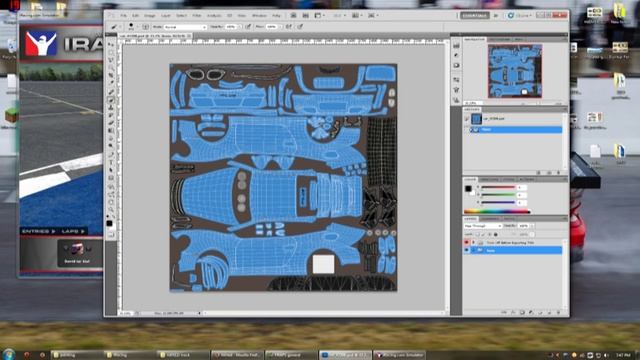
Task: Expand the 'Turn Off Before Exporting TGA' group
Action: [473, 242]
